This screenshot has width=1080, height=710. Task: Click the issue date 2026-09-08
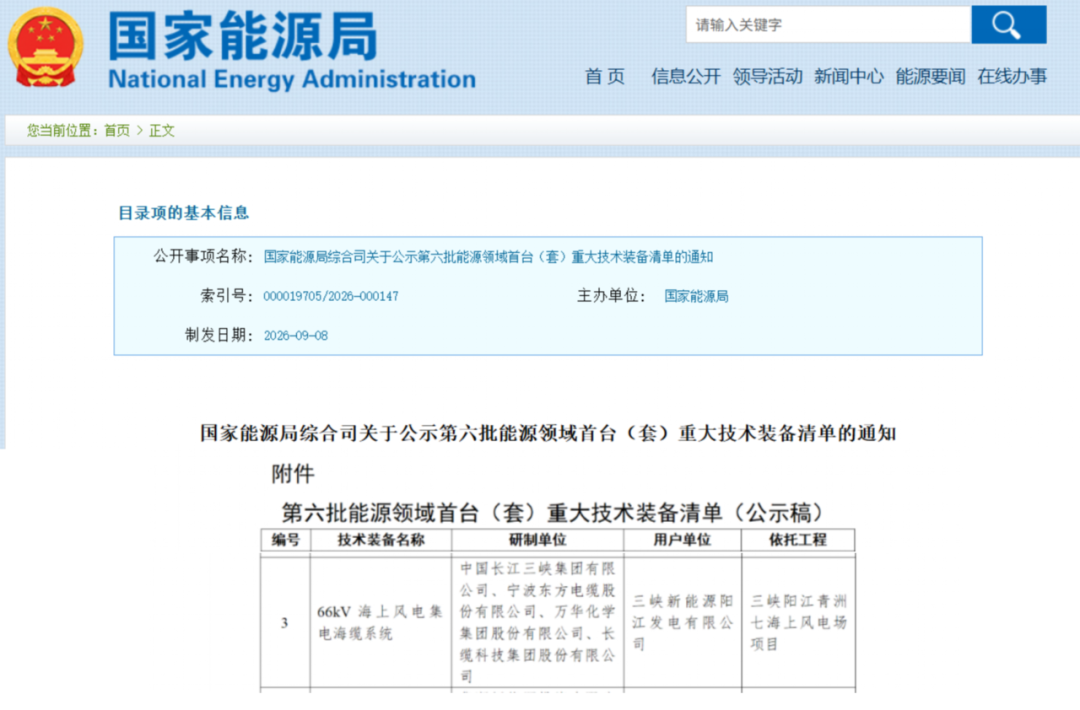[x=295, y=335]
